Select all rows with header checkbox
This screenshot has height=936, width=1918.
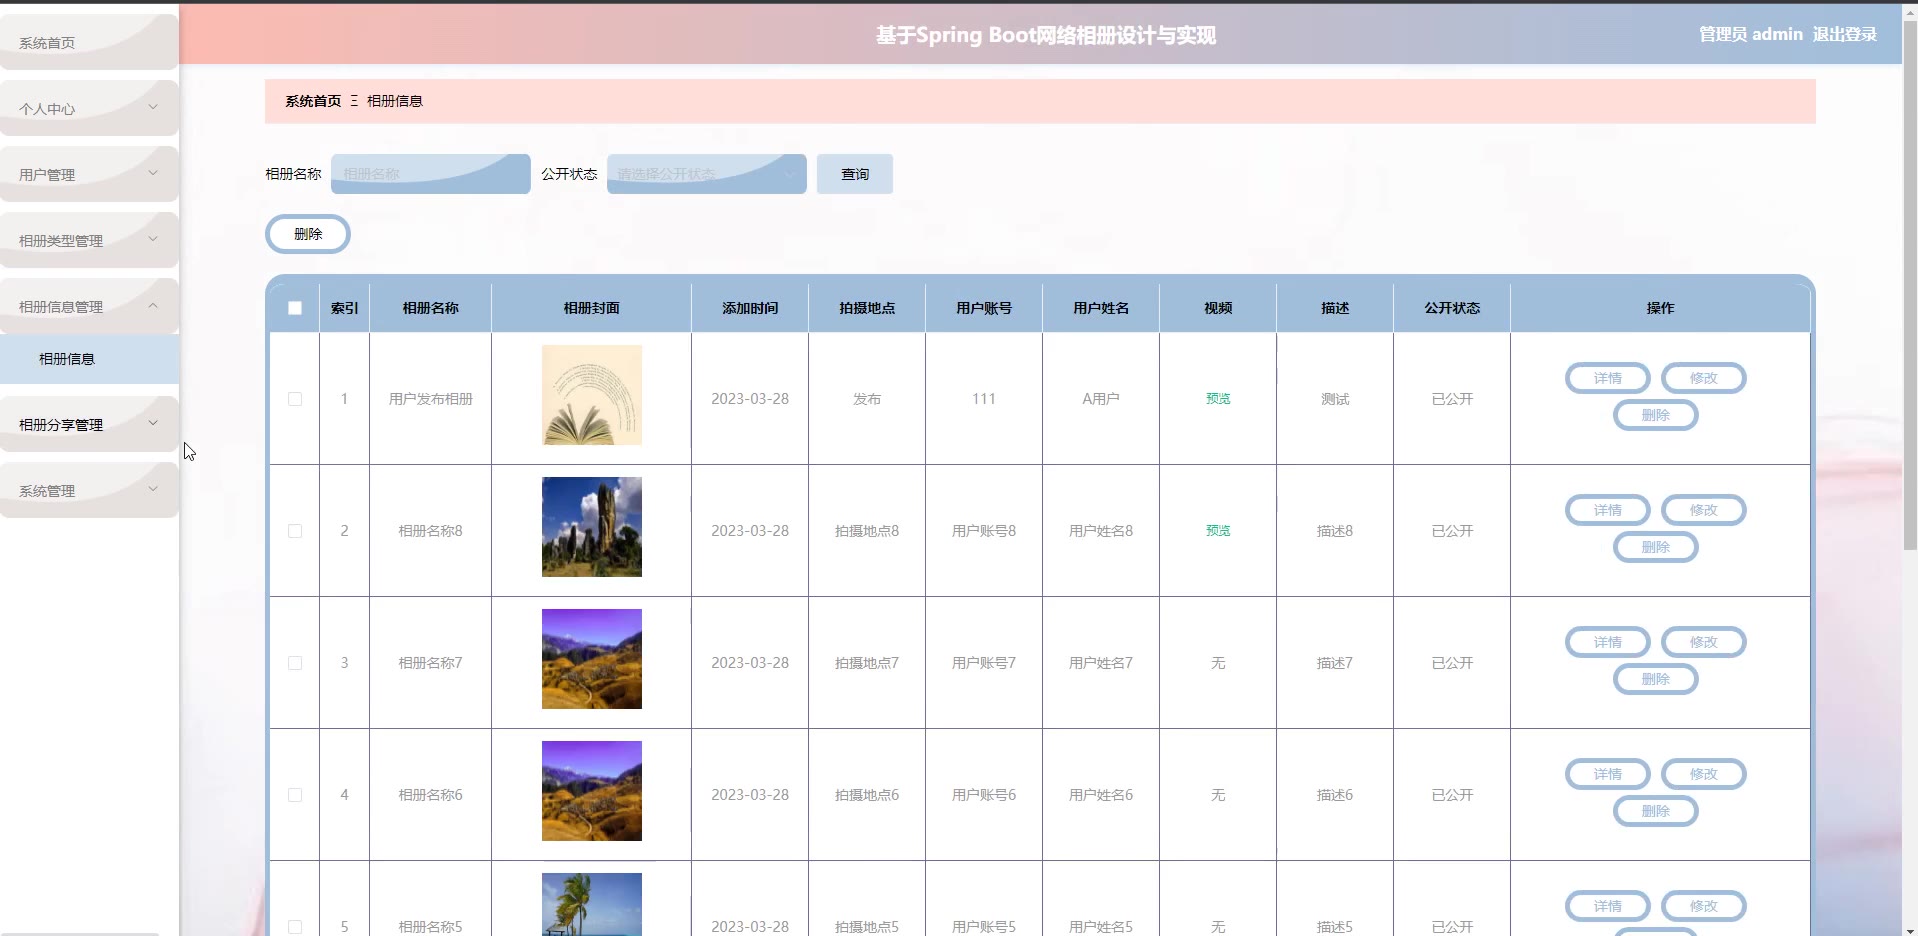tap(295, 308)
